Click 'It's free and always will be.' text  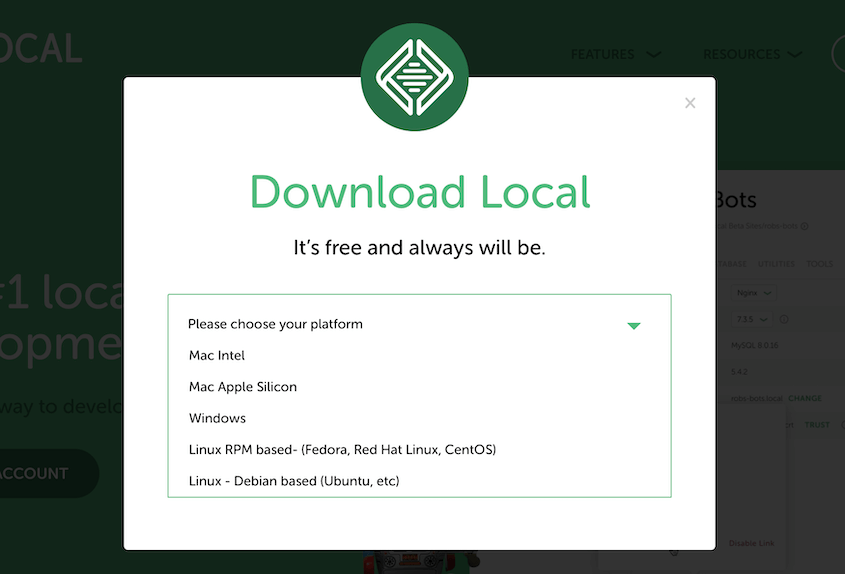coord(419,247)
